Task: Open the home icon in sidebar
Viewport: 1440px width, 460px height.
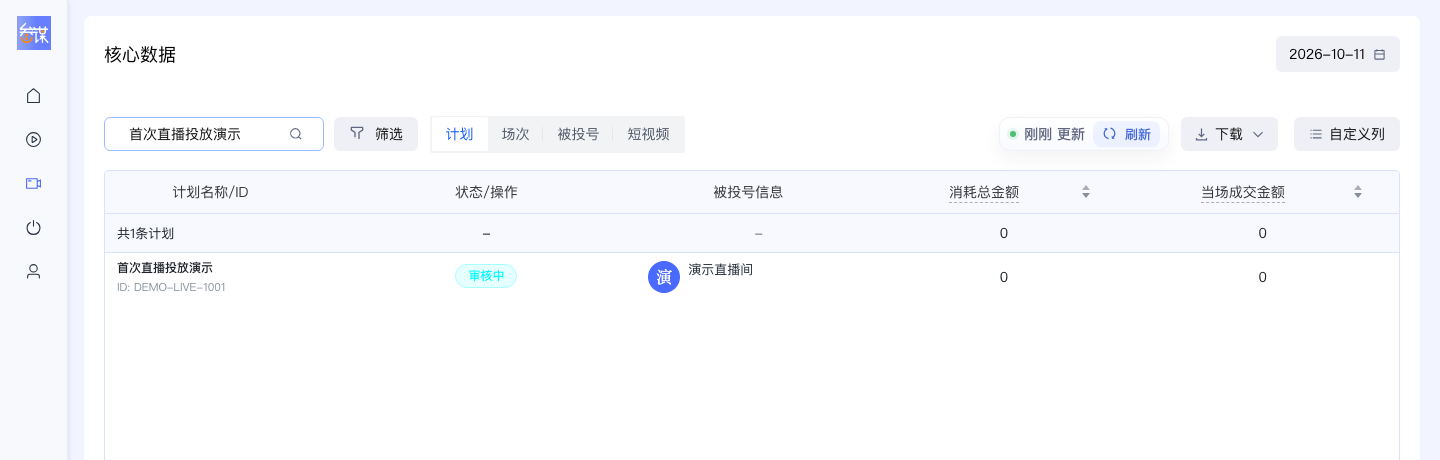Action: [33, 96]
